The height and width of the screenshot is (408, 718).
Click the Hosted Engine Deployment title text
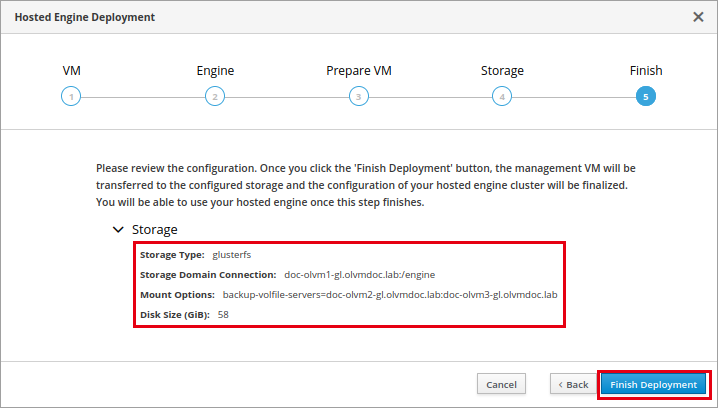click(85, 17)
